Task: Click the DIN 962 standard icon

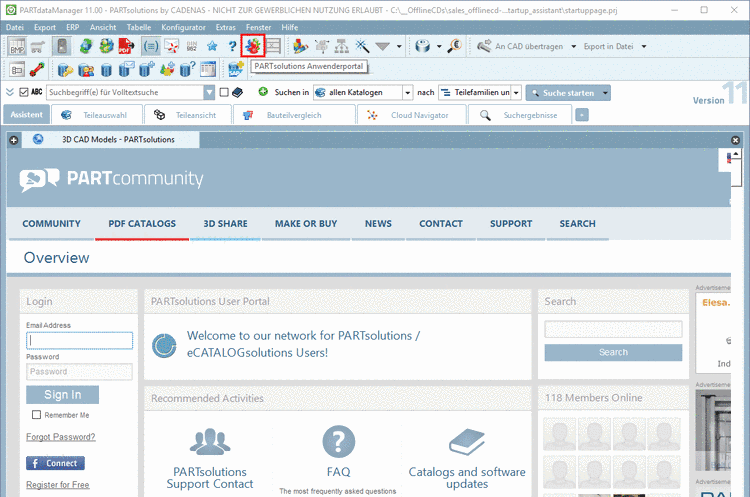Action: (192, 46)
